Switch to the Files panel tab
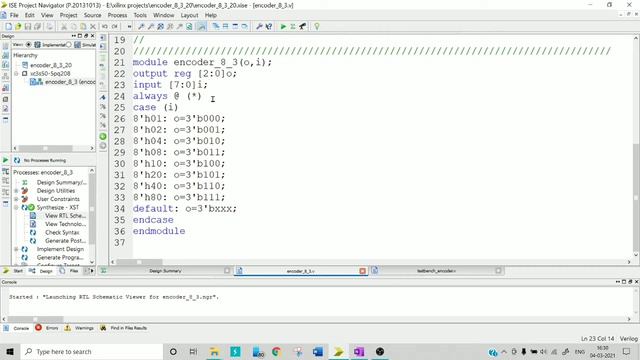640x360 pixels. [x=69, y=271]
